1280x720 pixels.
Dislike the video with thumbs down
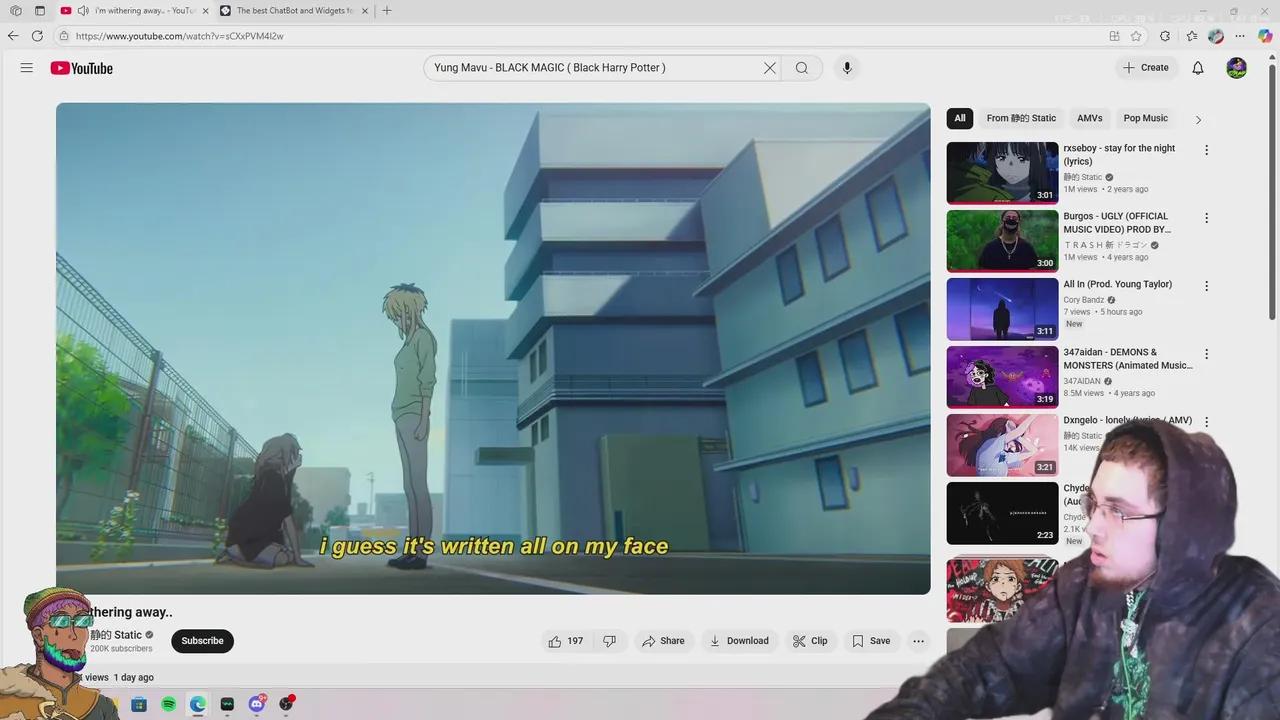click(x=609, y=641)
